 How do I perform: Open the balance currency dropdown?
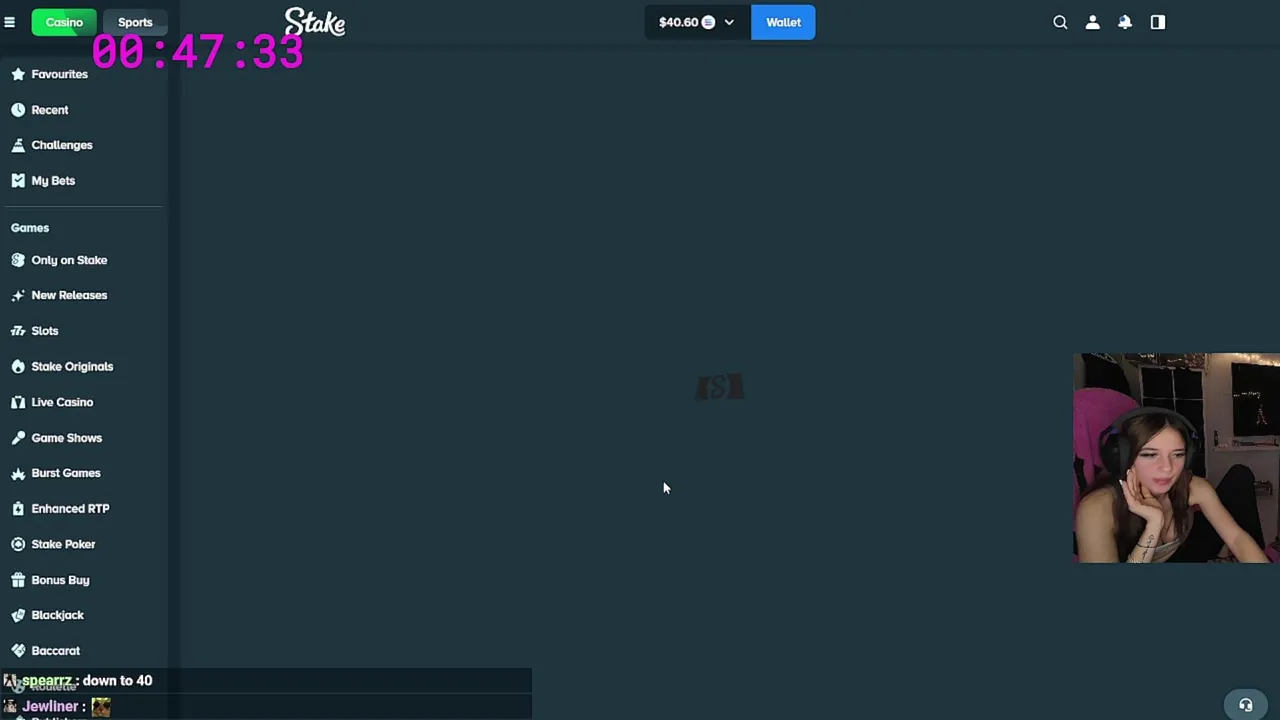point(729,22)
